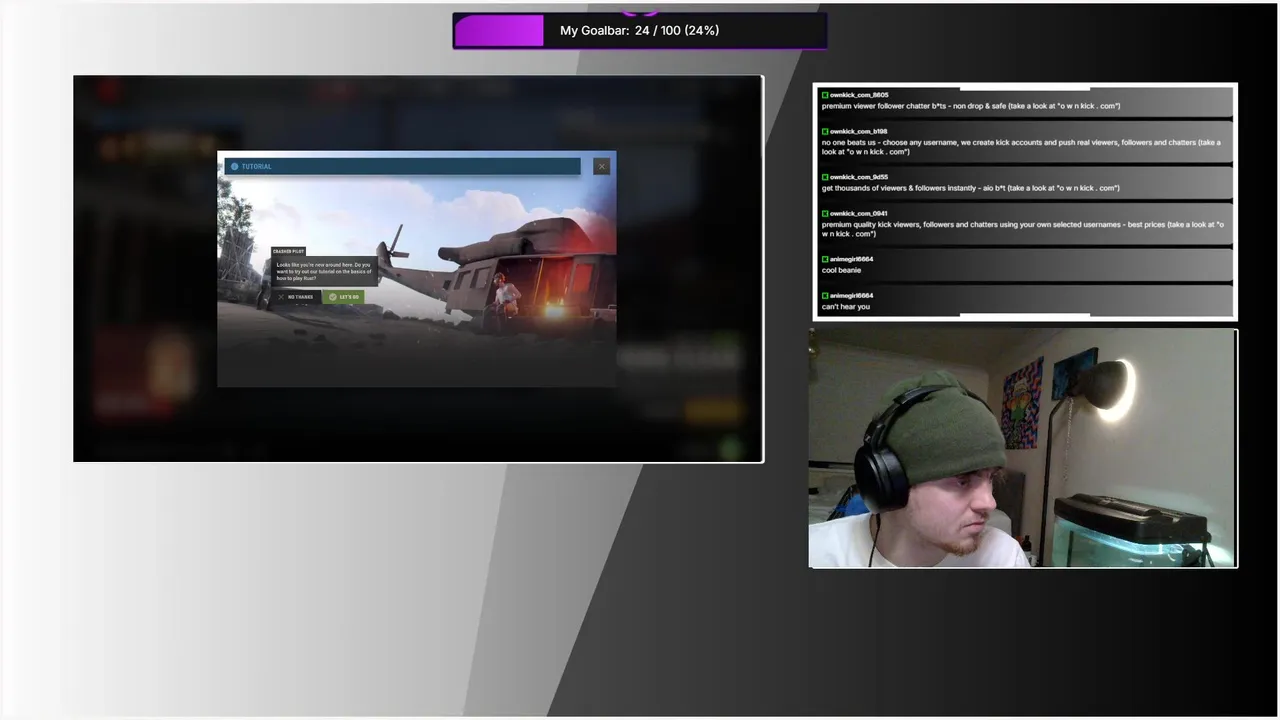
Task: Click animegirl6664 above "cool beanie"
Action: click(x=852, y=259)
